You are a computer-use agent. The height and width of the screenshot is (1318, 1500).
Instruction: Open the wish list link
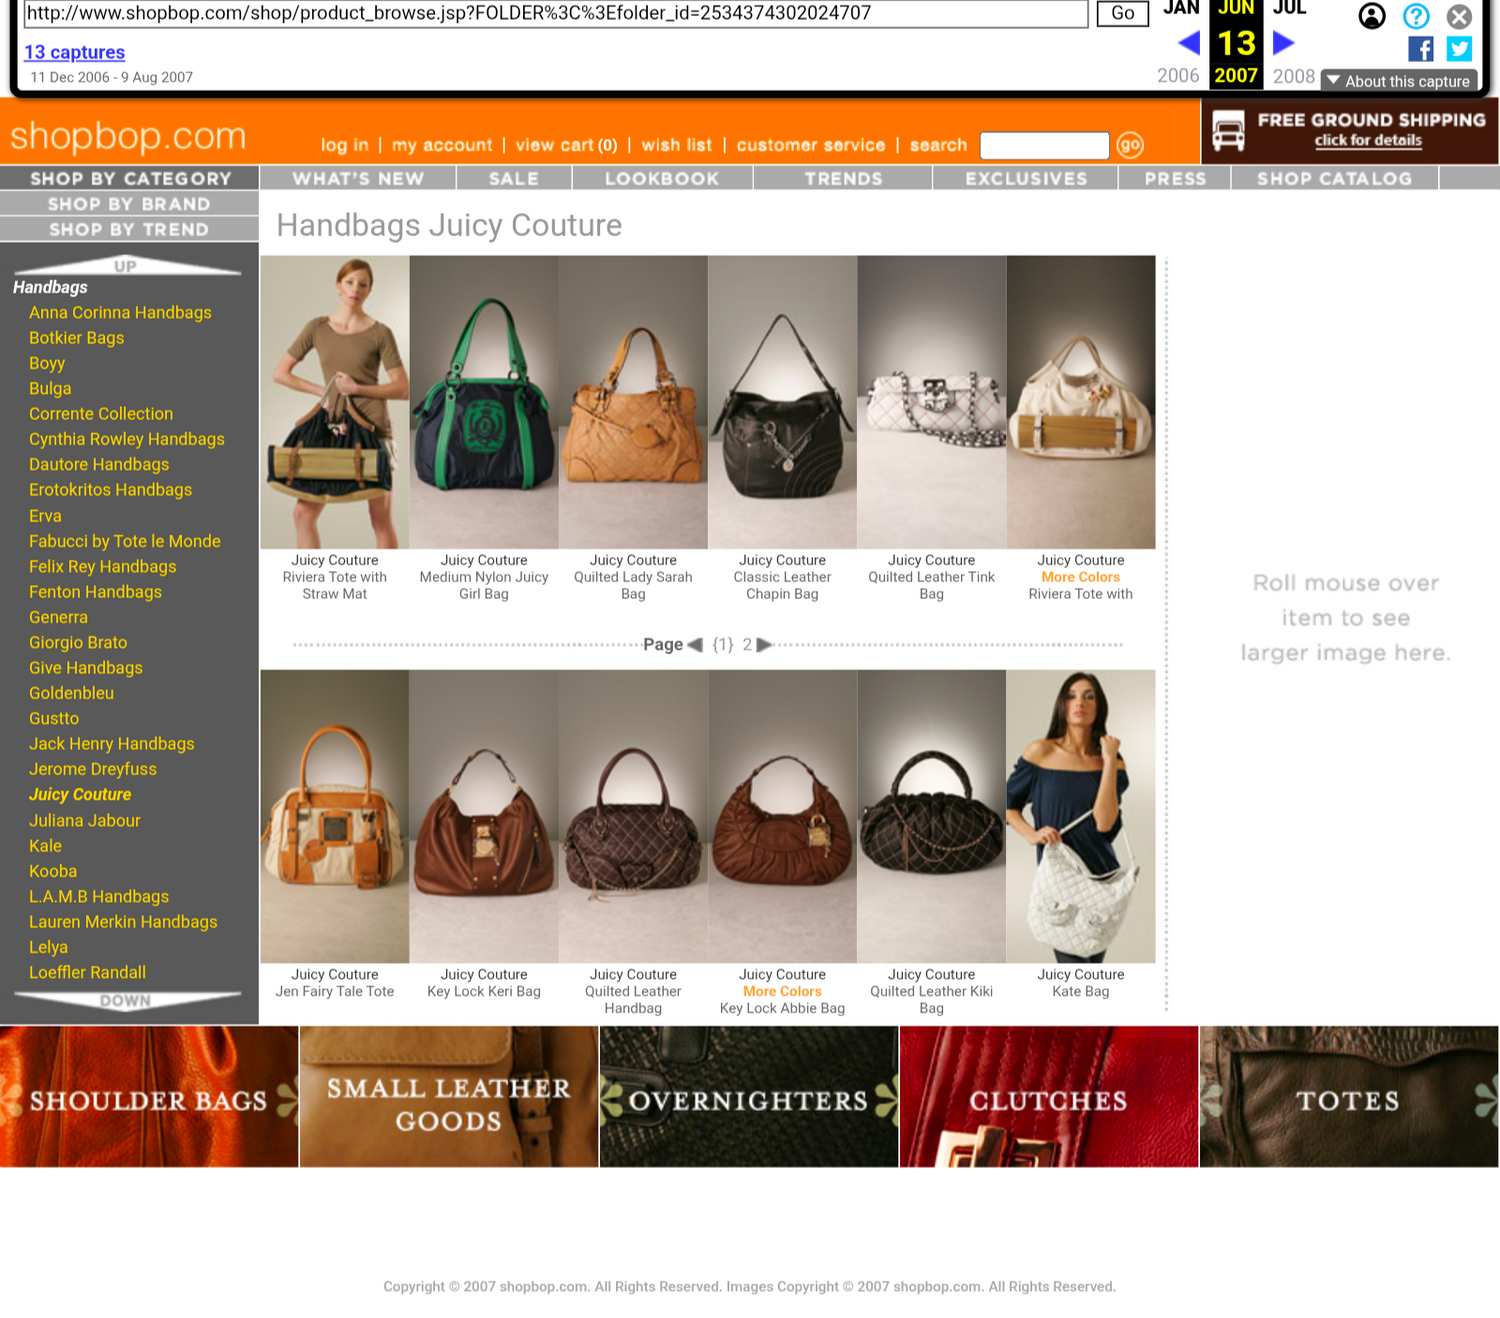[x=677, y=145]
